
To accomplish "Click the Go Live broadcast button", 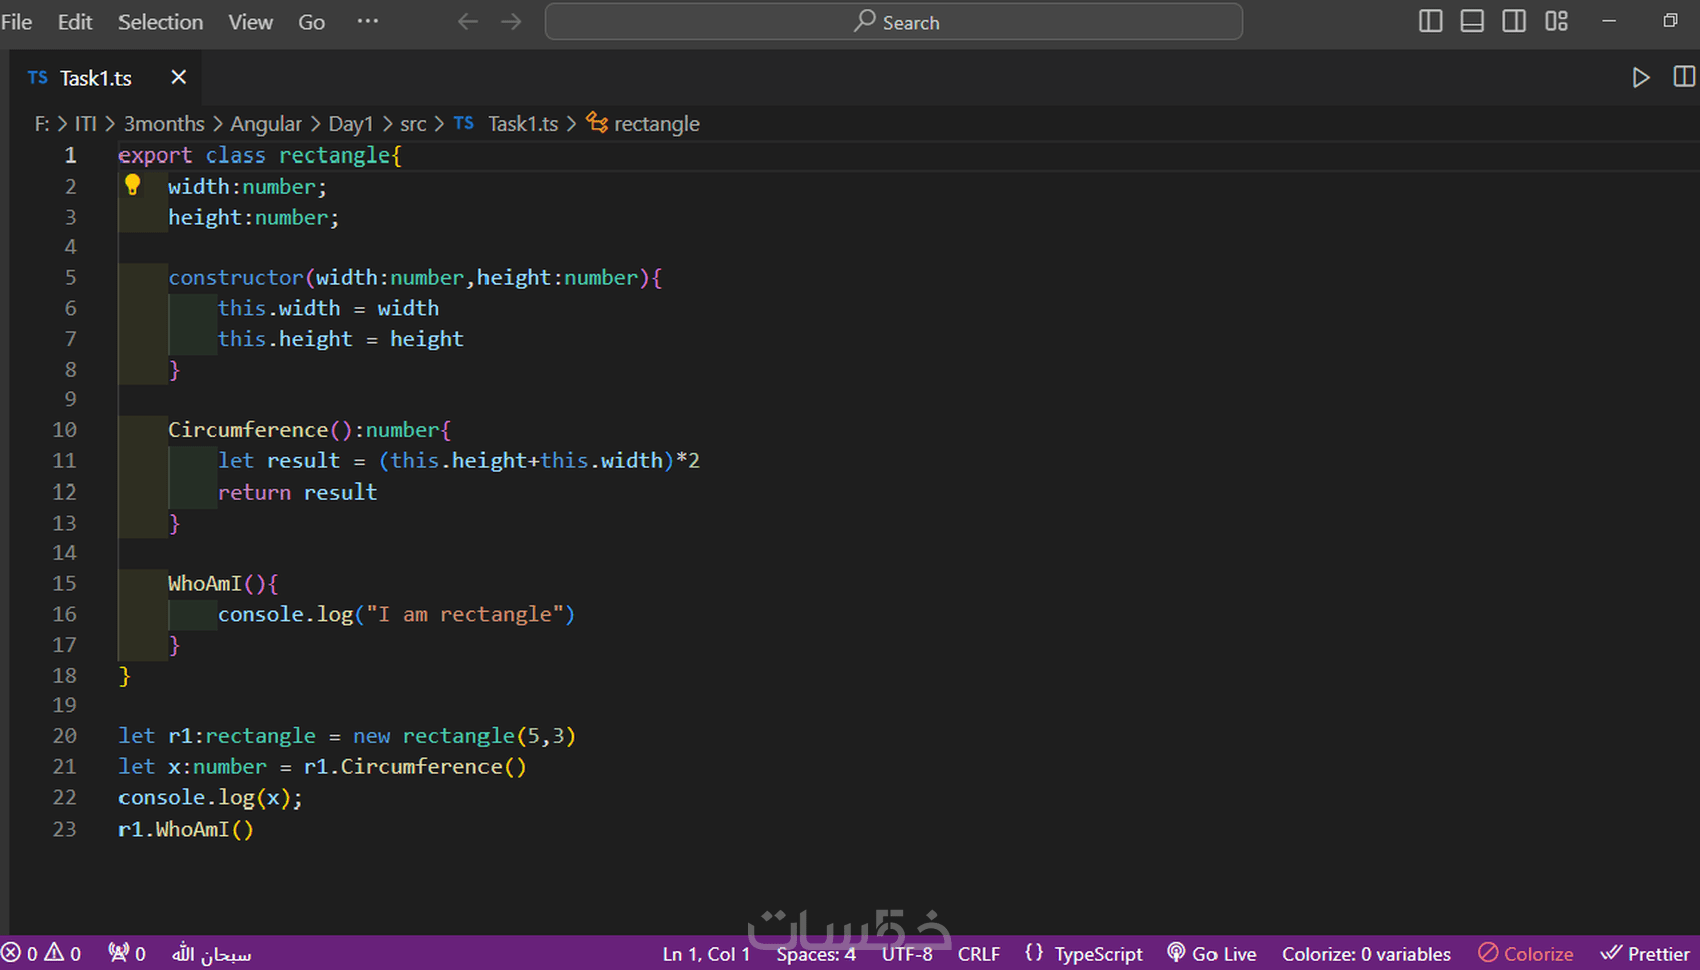I will 1211,954.
